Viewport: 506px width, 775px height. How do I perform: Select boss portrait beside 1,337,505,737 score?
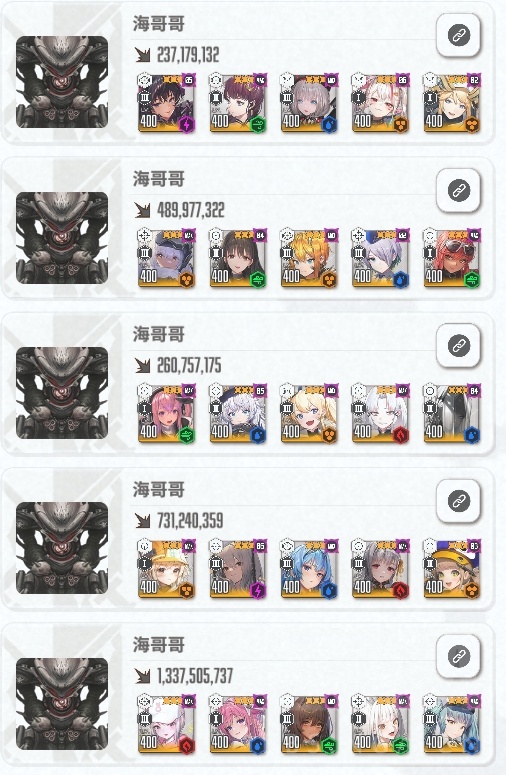pos(62,703)
